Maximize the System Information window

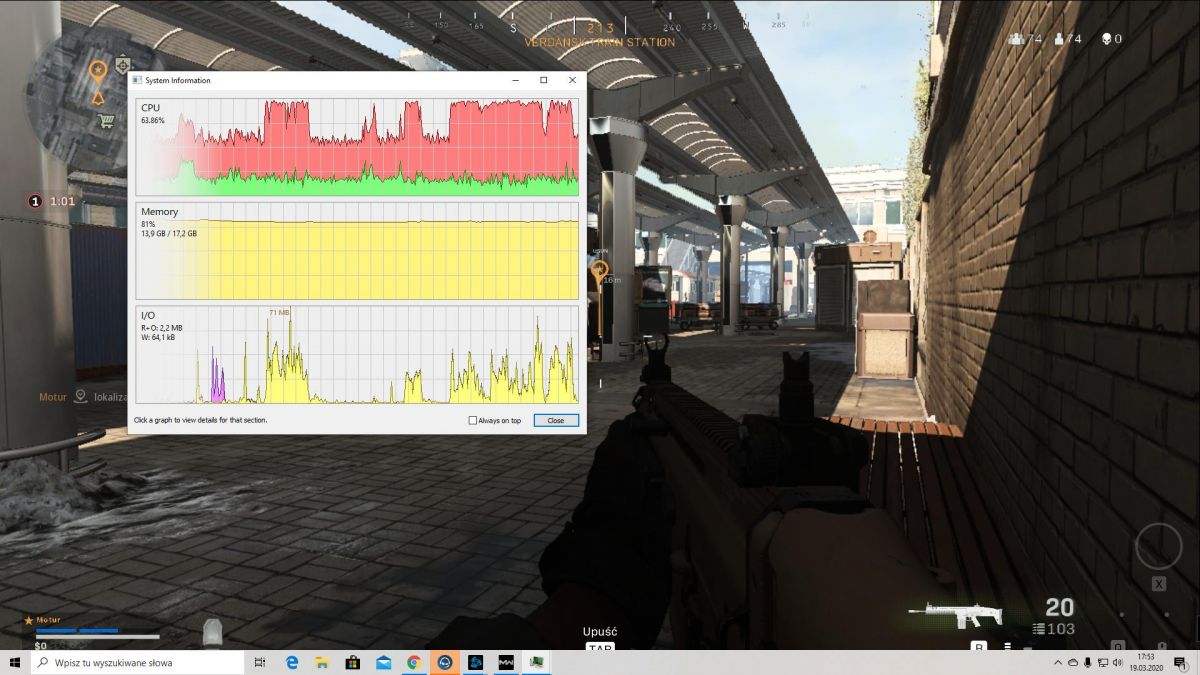[x=544, y=80]
